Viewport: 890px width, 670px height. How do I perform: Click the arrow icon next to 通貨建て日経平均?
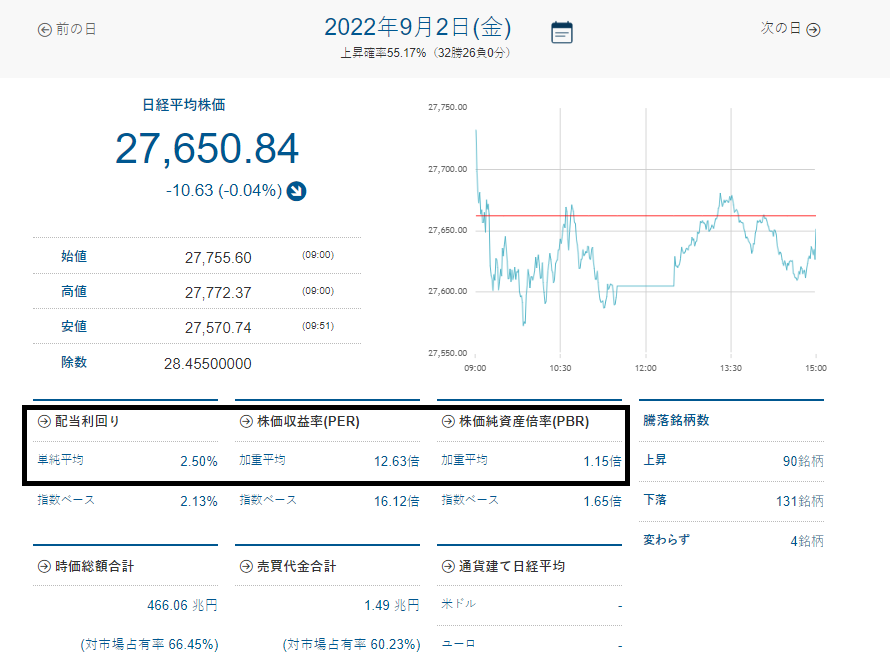click(x=448, y=566)
